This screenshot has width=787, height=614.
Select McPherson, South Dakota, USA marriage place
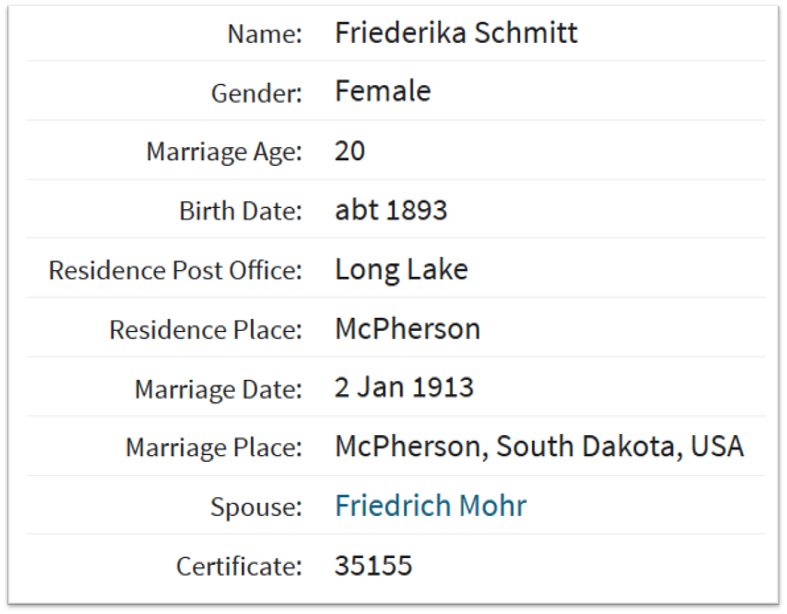pos(540,446)
